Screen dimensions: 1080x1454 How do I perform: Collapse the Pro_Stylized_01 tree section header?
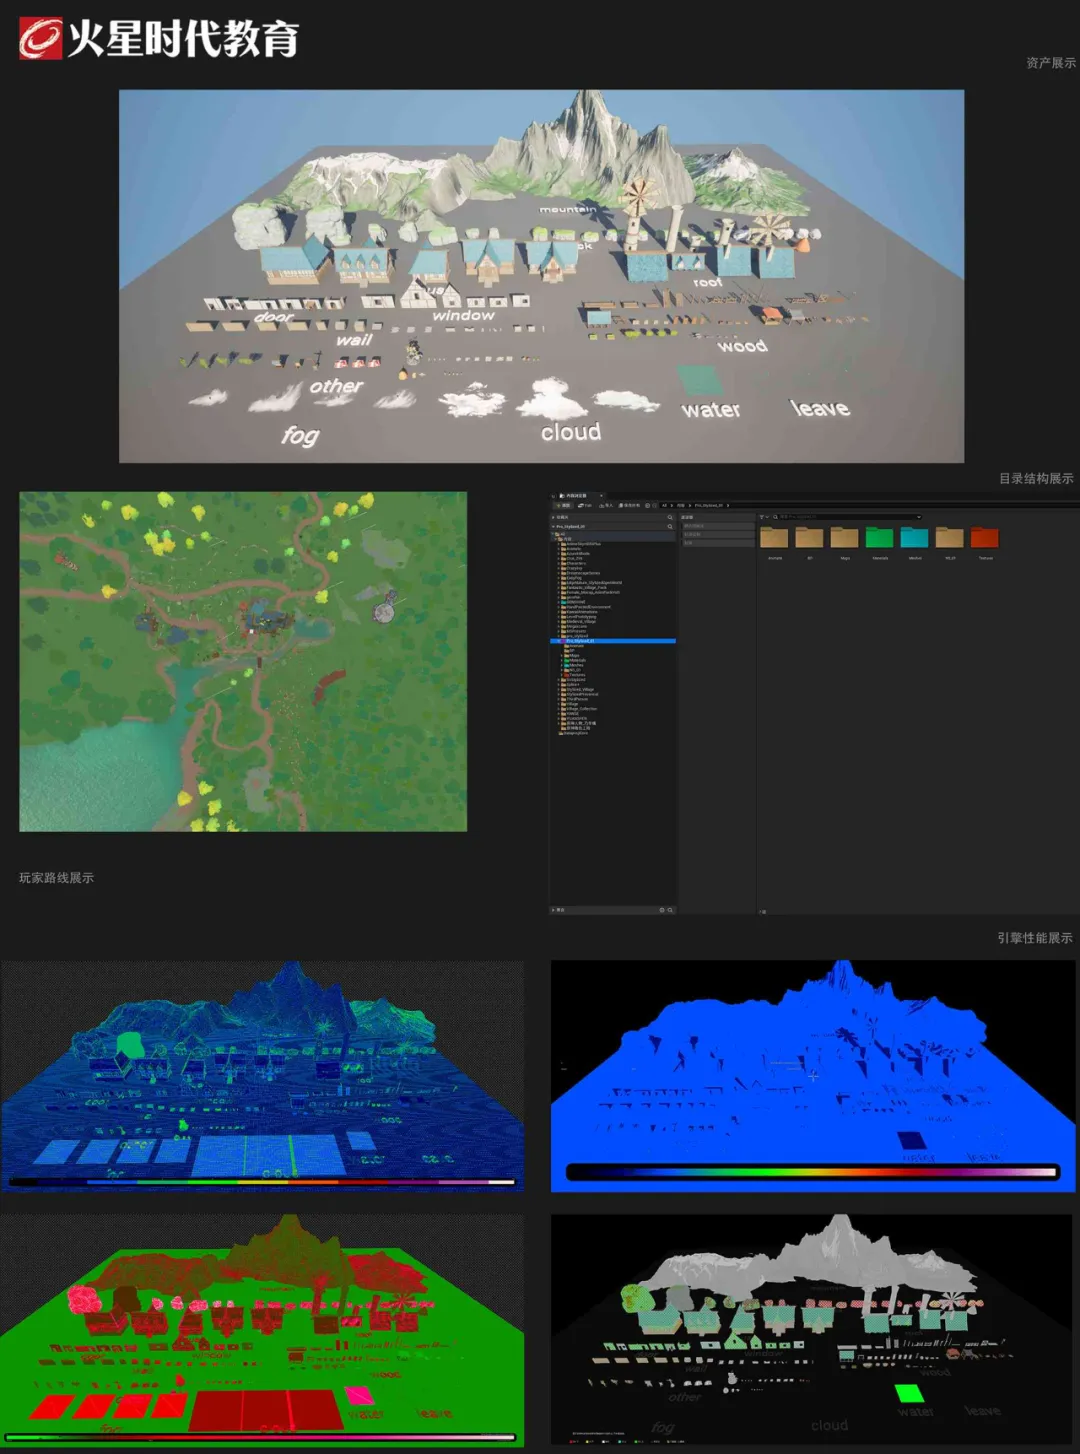click(x=554, y=526)
